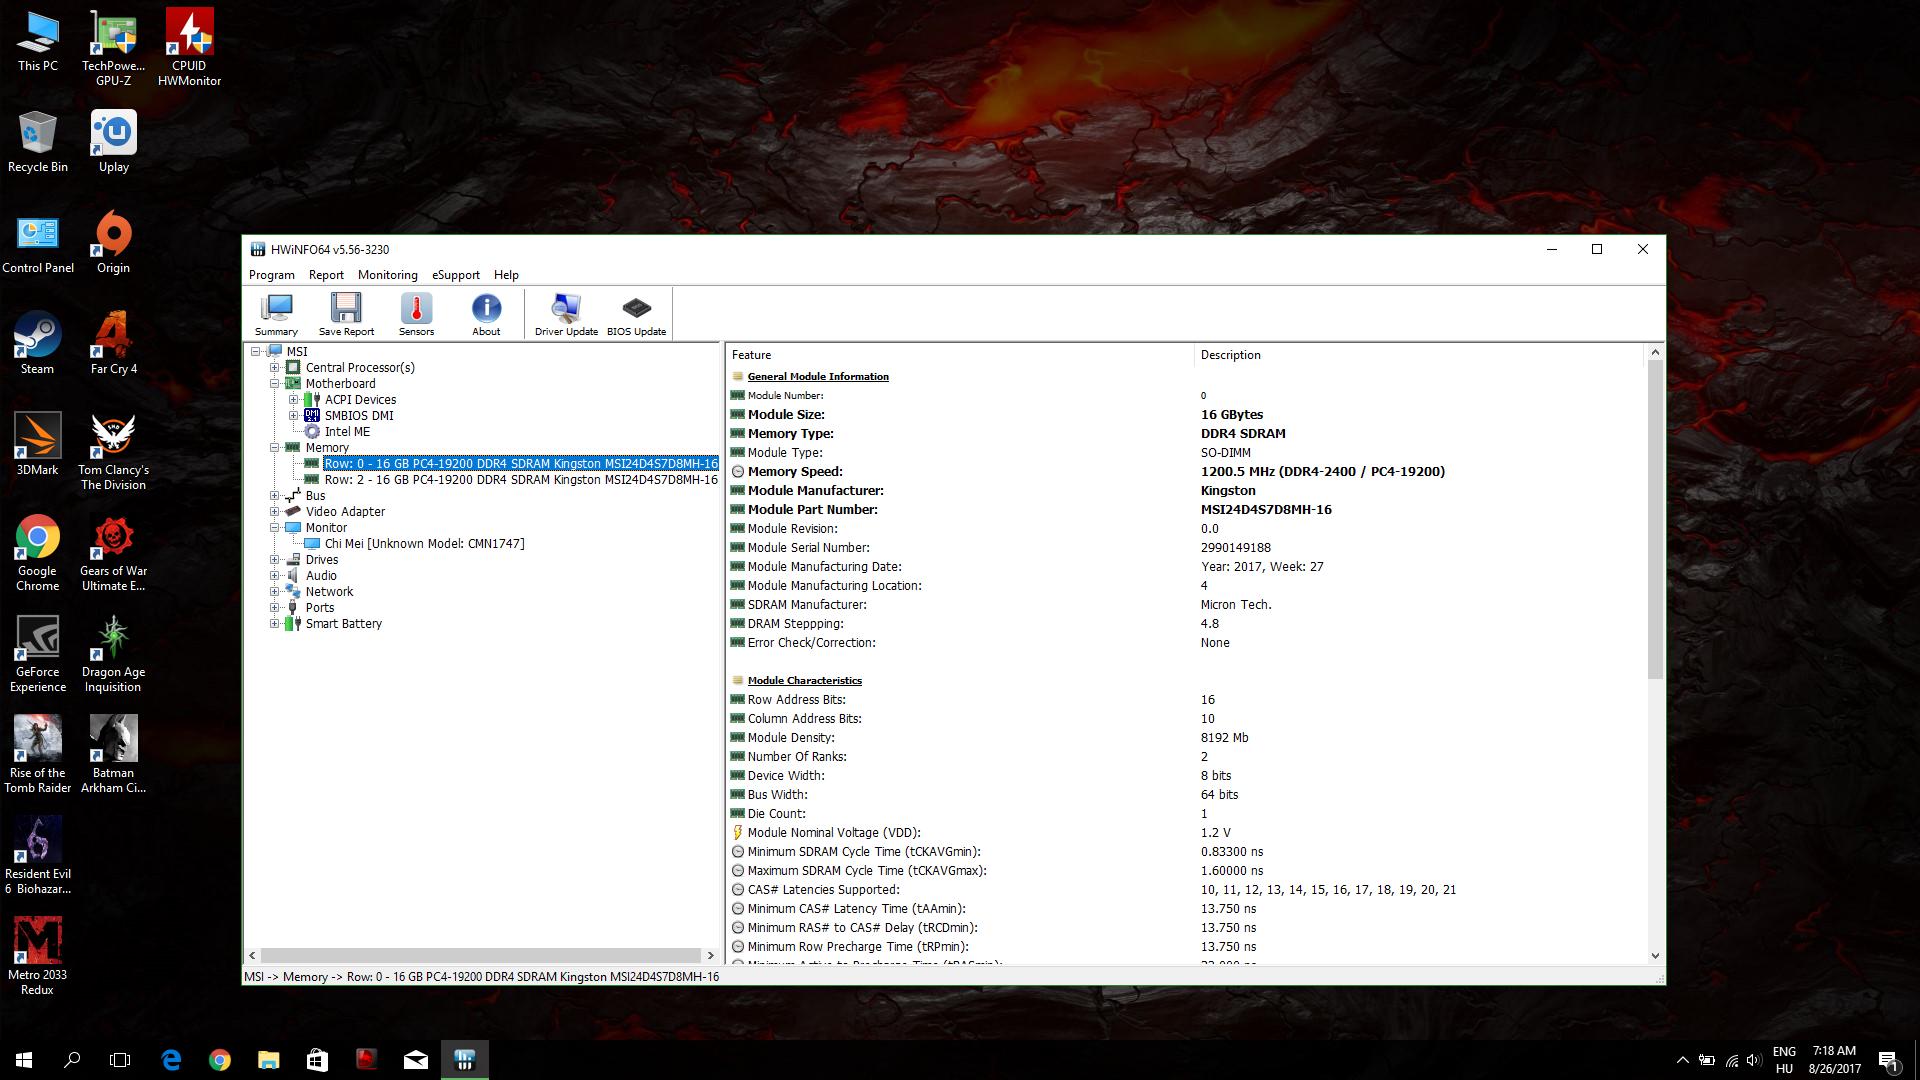
Task: Launch Tom Clancy's The Division
Action: click(x=113, y=452)
